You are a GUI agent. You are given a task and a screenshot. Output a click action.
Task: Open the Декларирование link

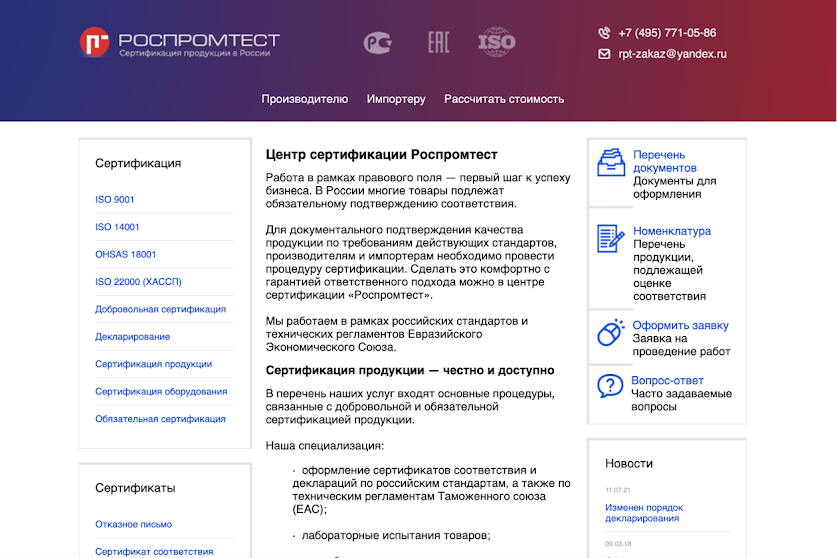(x=132, y=336)
